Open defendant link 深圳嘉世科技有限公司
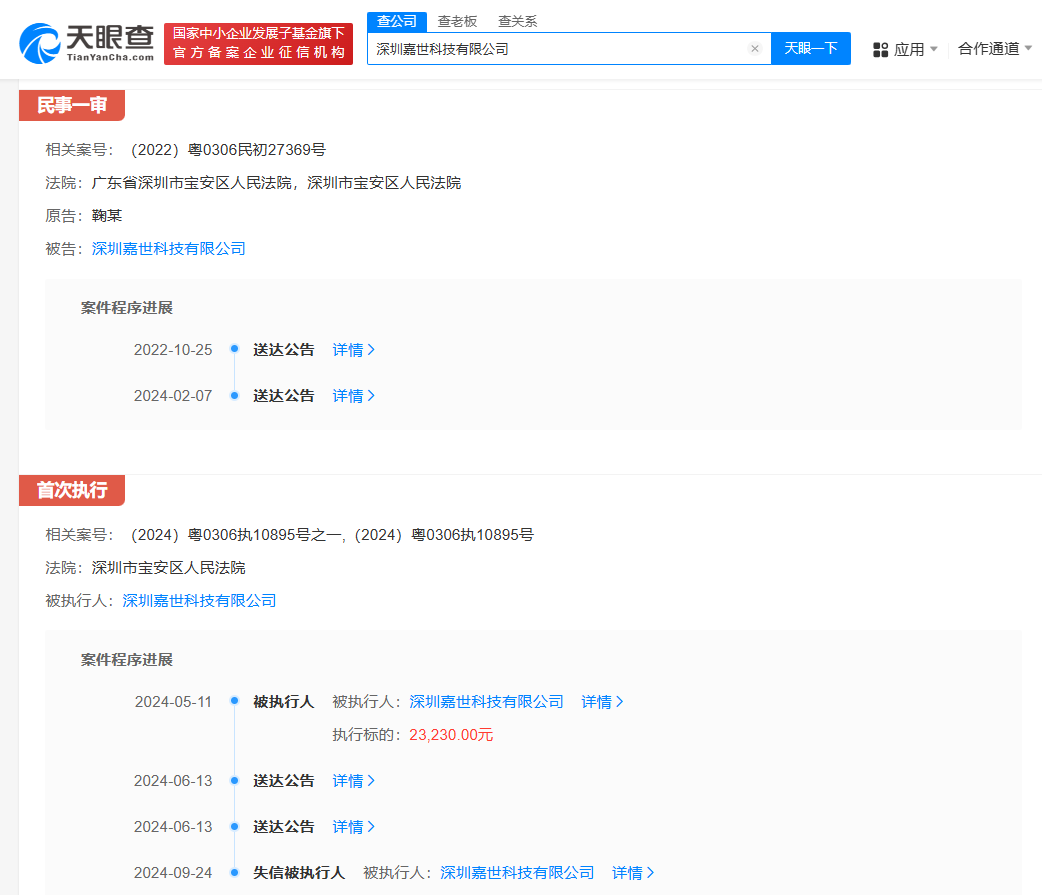The image size is (1042, 895). (169, 249)
